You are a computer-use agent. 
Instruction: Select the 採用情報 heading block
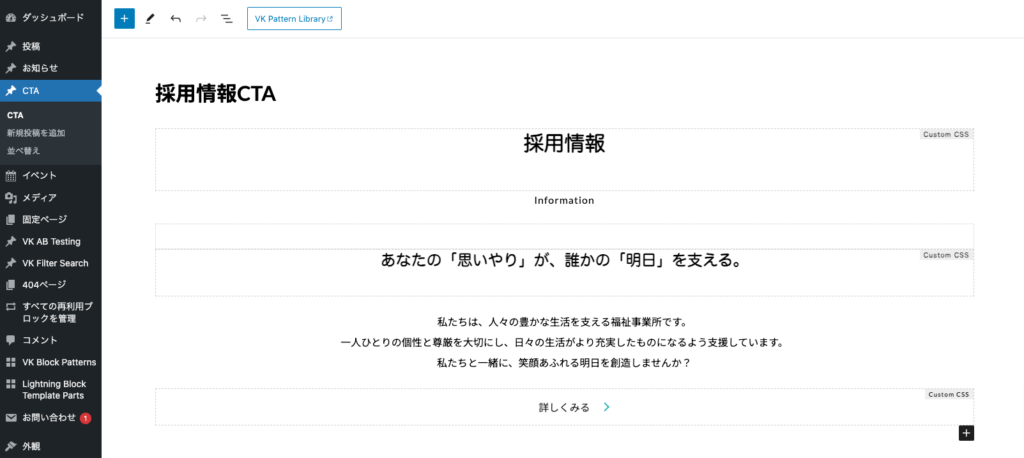tap(564, 144)
